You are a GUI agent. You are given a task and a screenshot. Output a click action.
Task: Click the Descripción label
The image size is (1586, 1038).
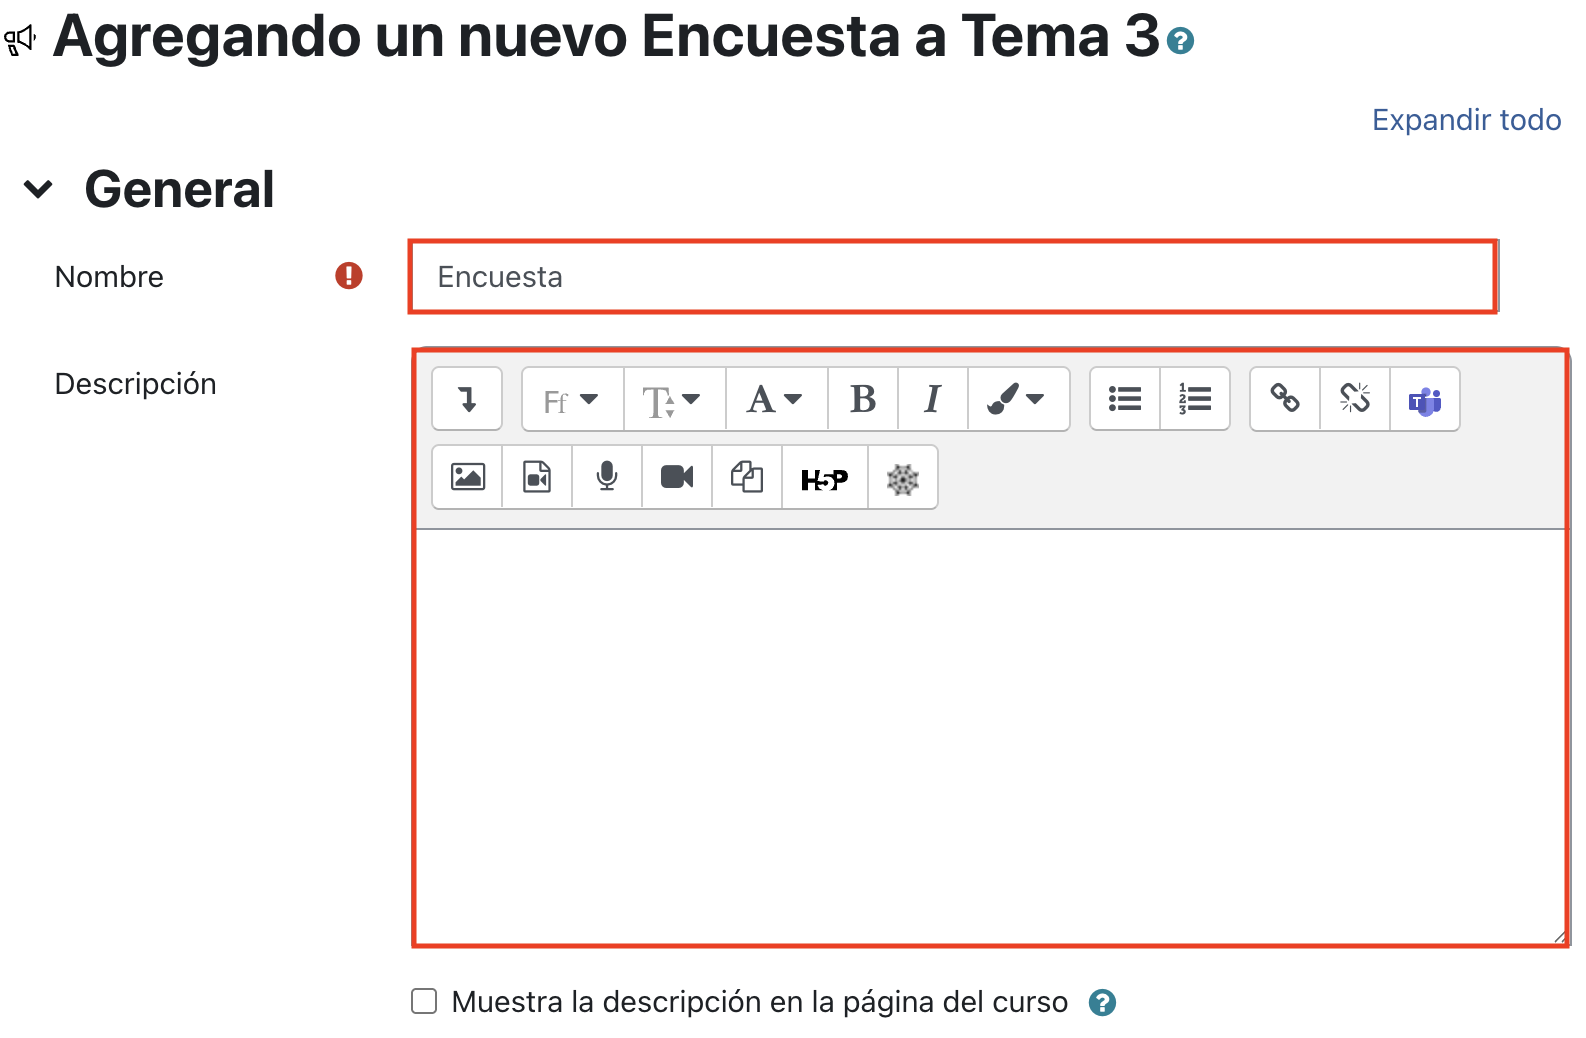[135, 384]
